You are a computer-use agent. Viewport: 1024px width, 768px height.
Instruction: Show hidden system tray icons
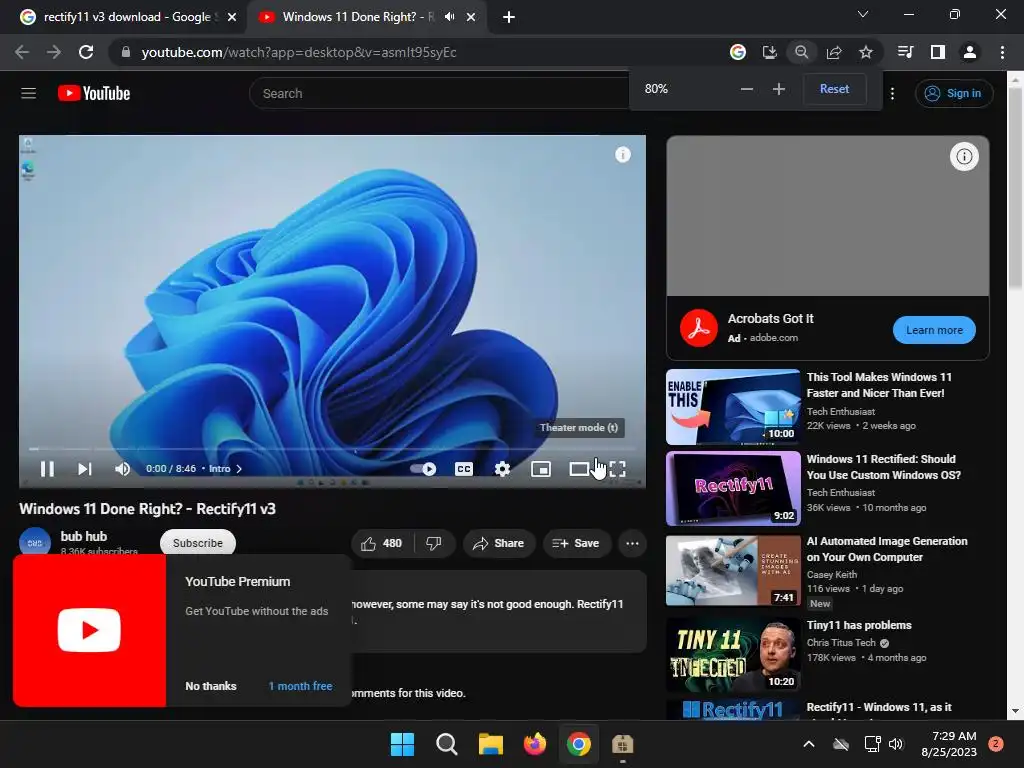[x=808, y=744]
